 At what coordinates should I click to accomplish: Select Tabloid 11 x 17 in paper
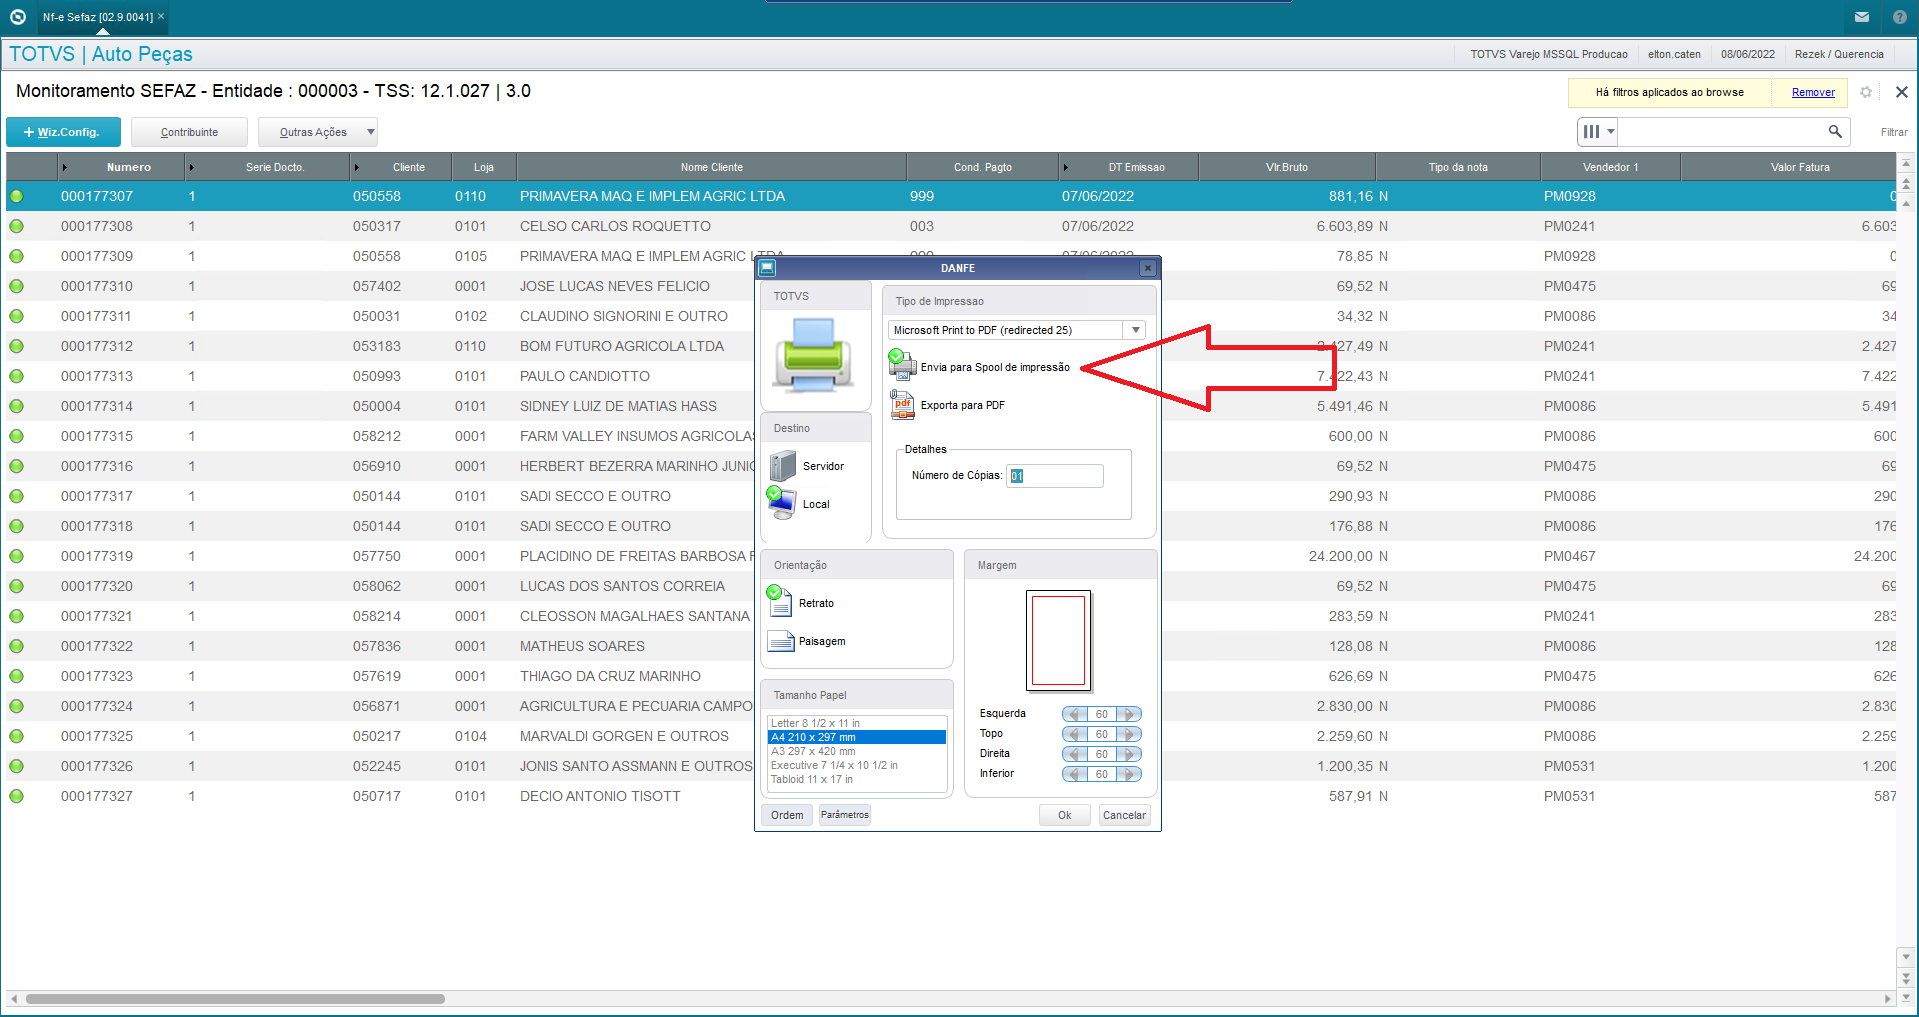[x=857, y=779]
